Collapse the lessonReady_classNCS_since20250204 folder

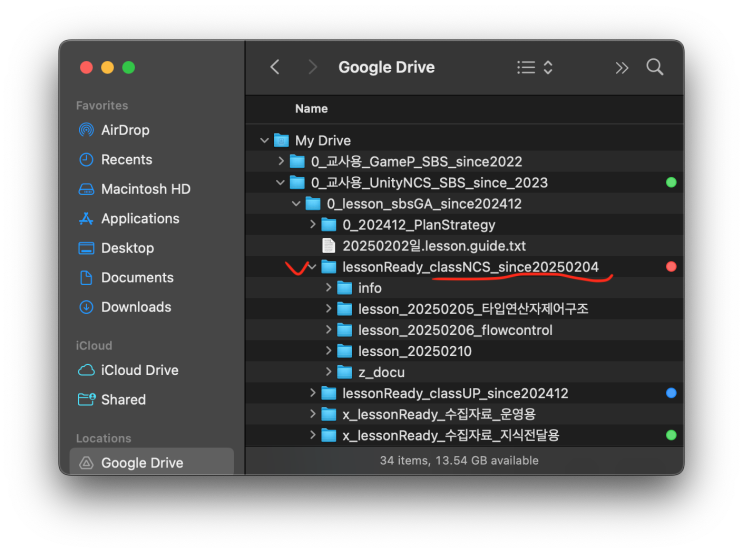[x=312, y=267]
